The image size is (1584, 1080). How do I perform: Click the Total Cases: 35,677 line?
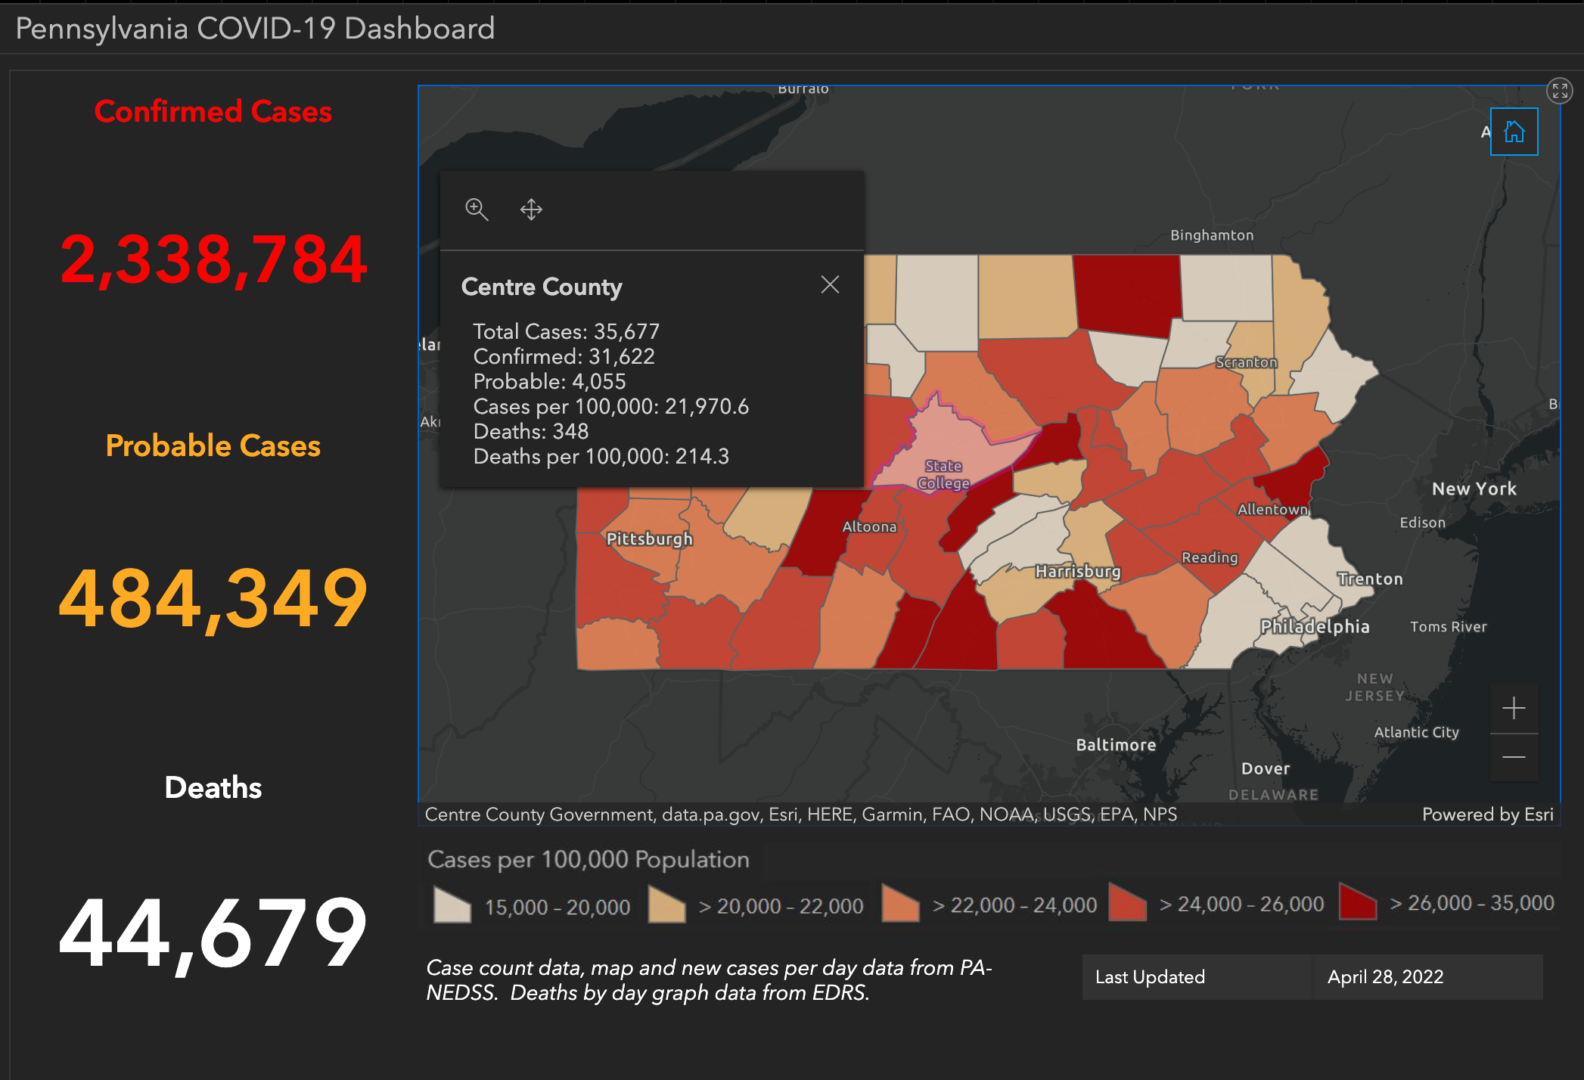click(566, 331)
